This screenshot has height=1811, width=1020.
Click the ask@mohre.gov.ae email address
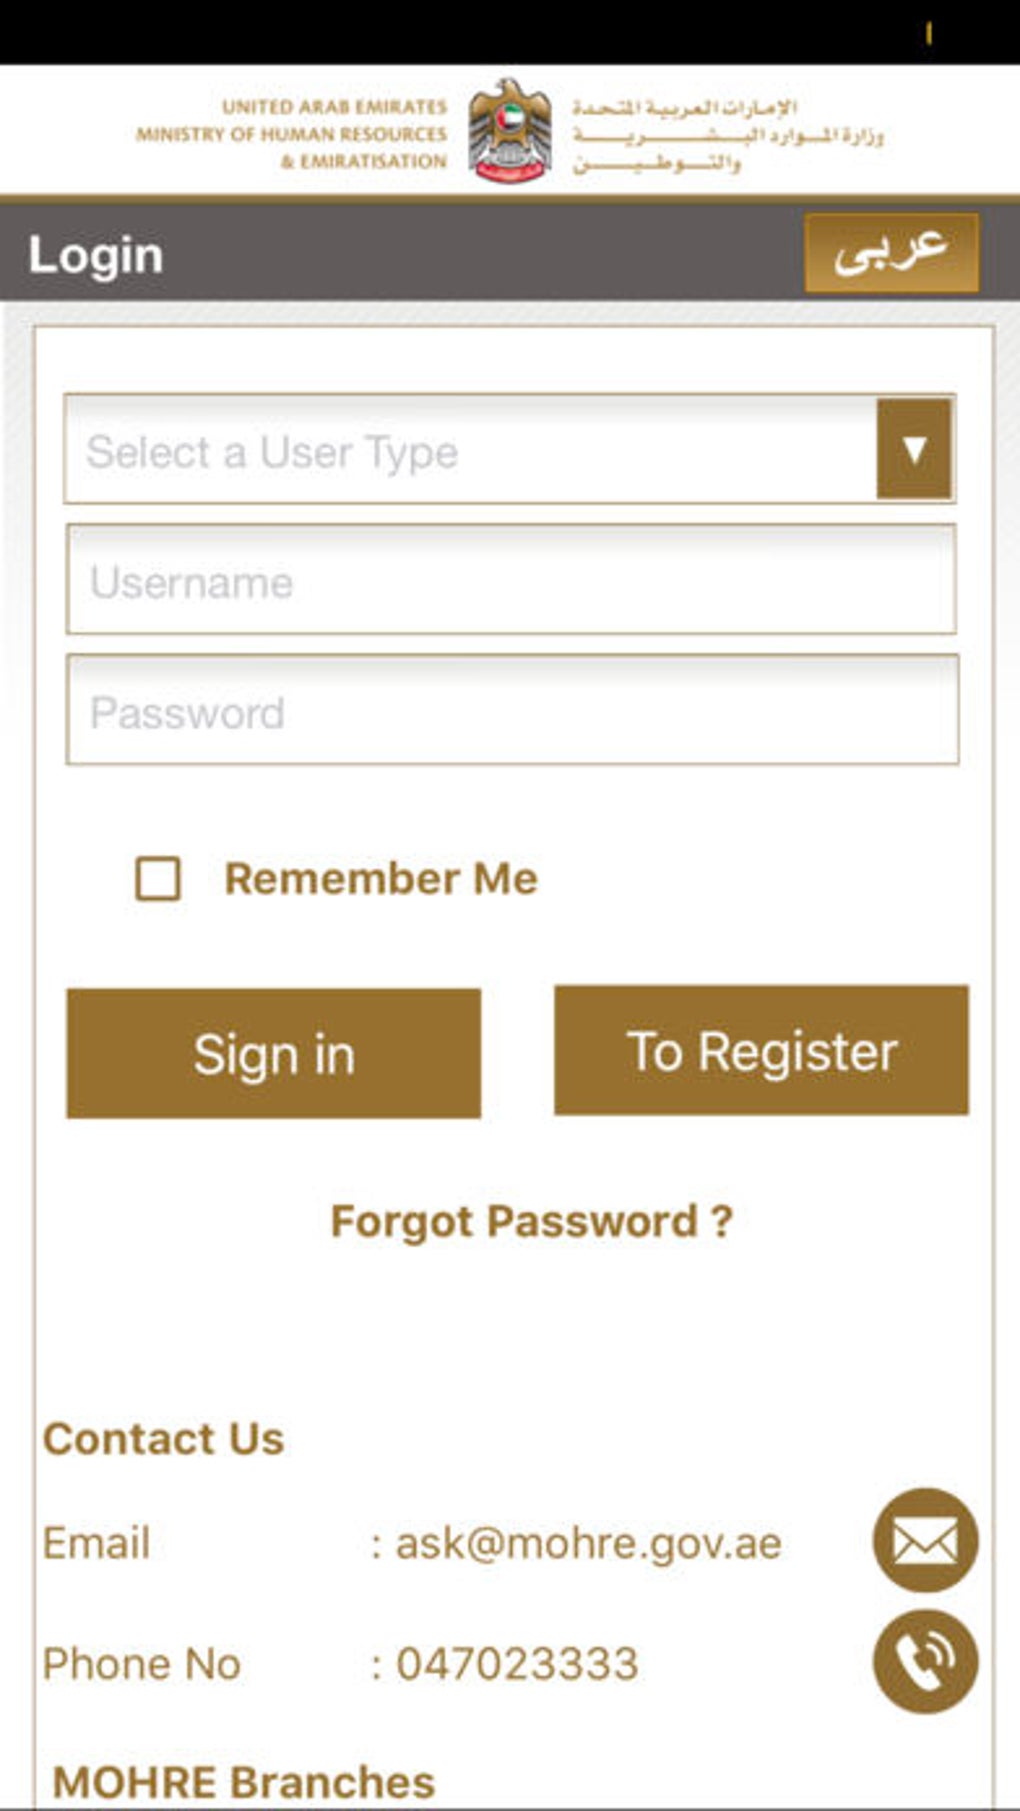click(x=588, y=1543)
